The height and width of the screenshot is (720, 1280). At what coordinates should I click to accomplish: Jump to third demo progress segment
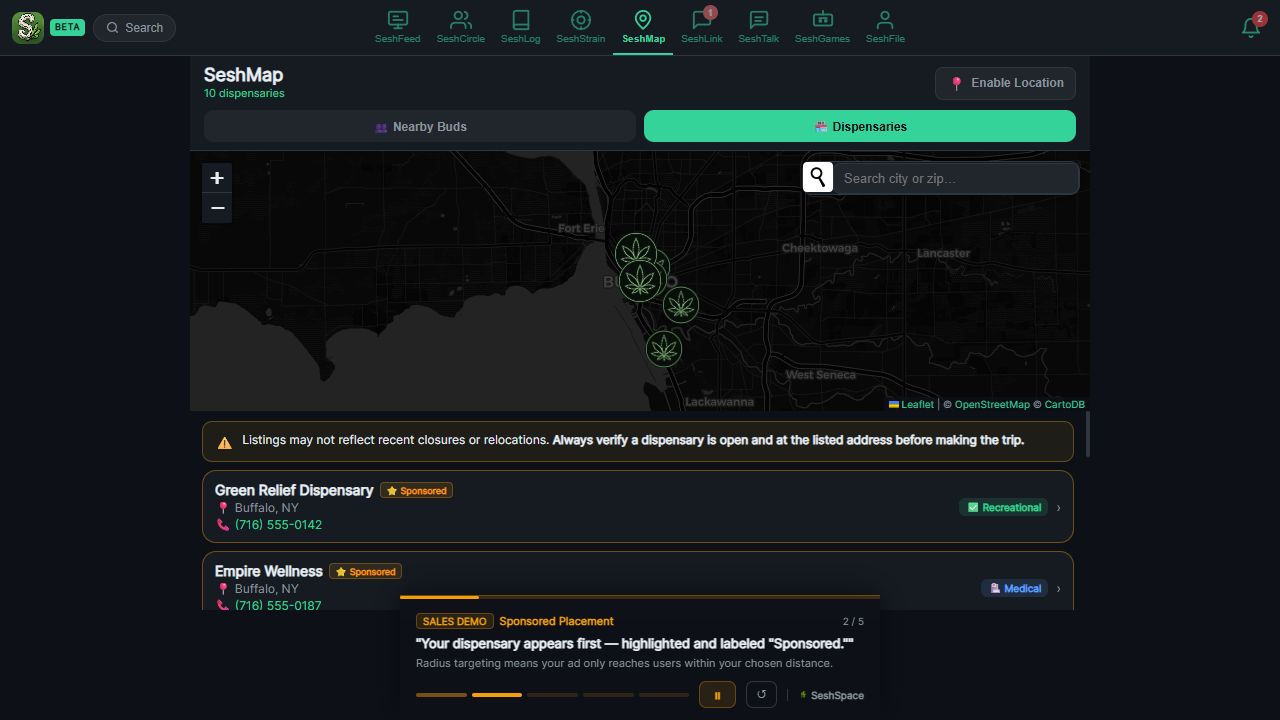[x=552, y=694]
